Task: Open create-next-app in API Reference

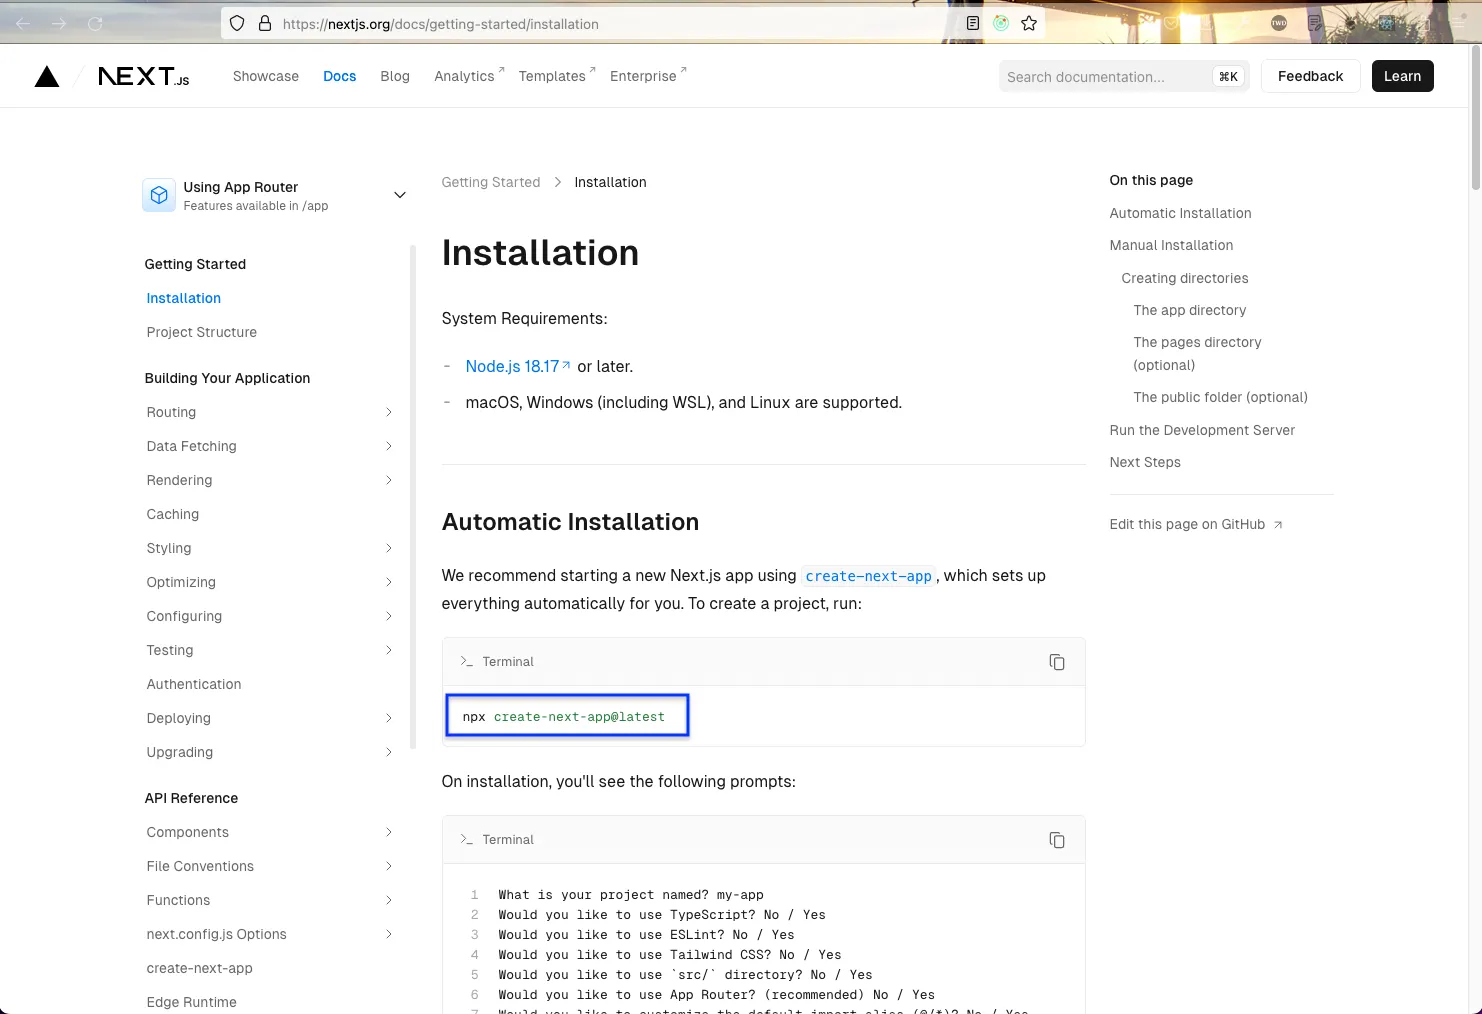Action: tap(200, 968)
